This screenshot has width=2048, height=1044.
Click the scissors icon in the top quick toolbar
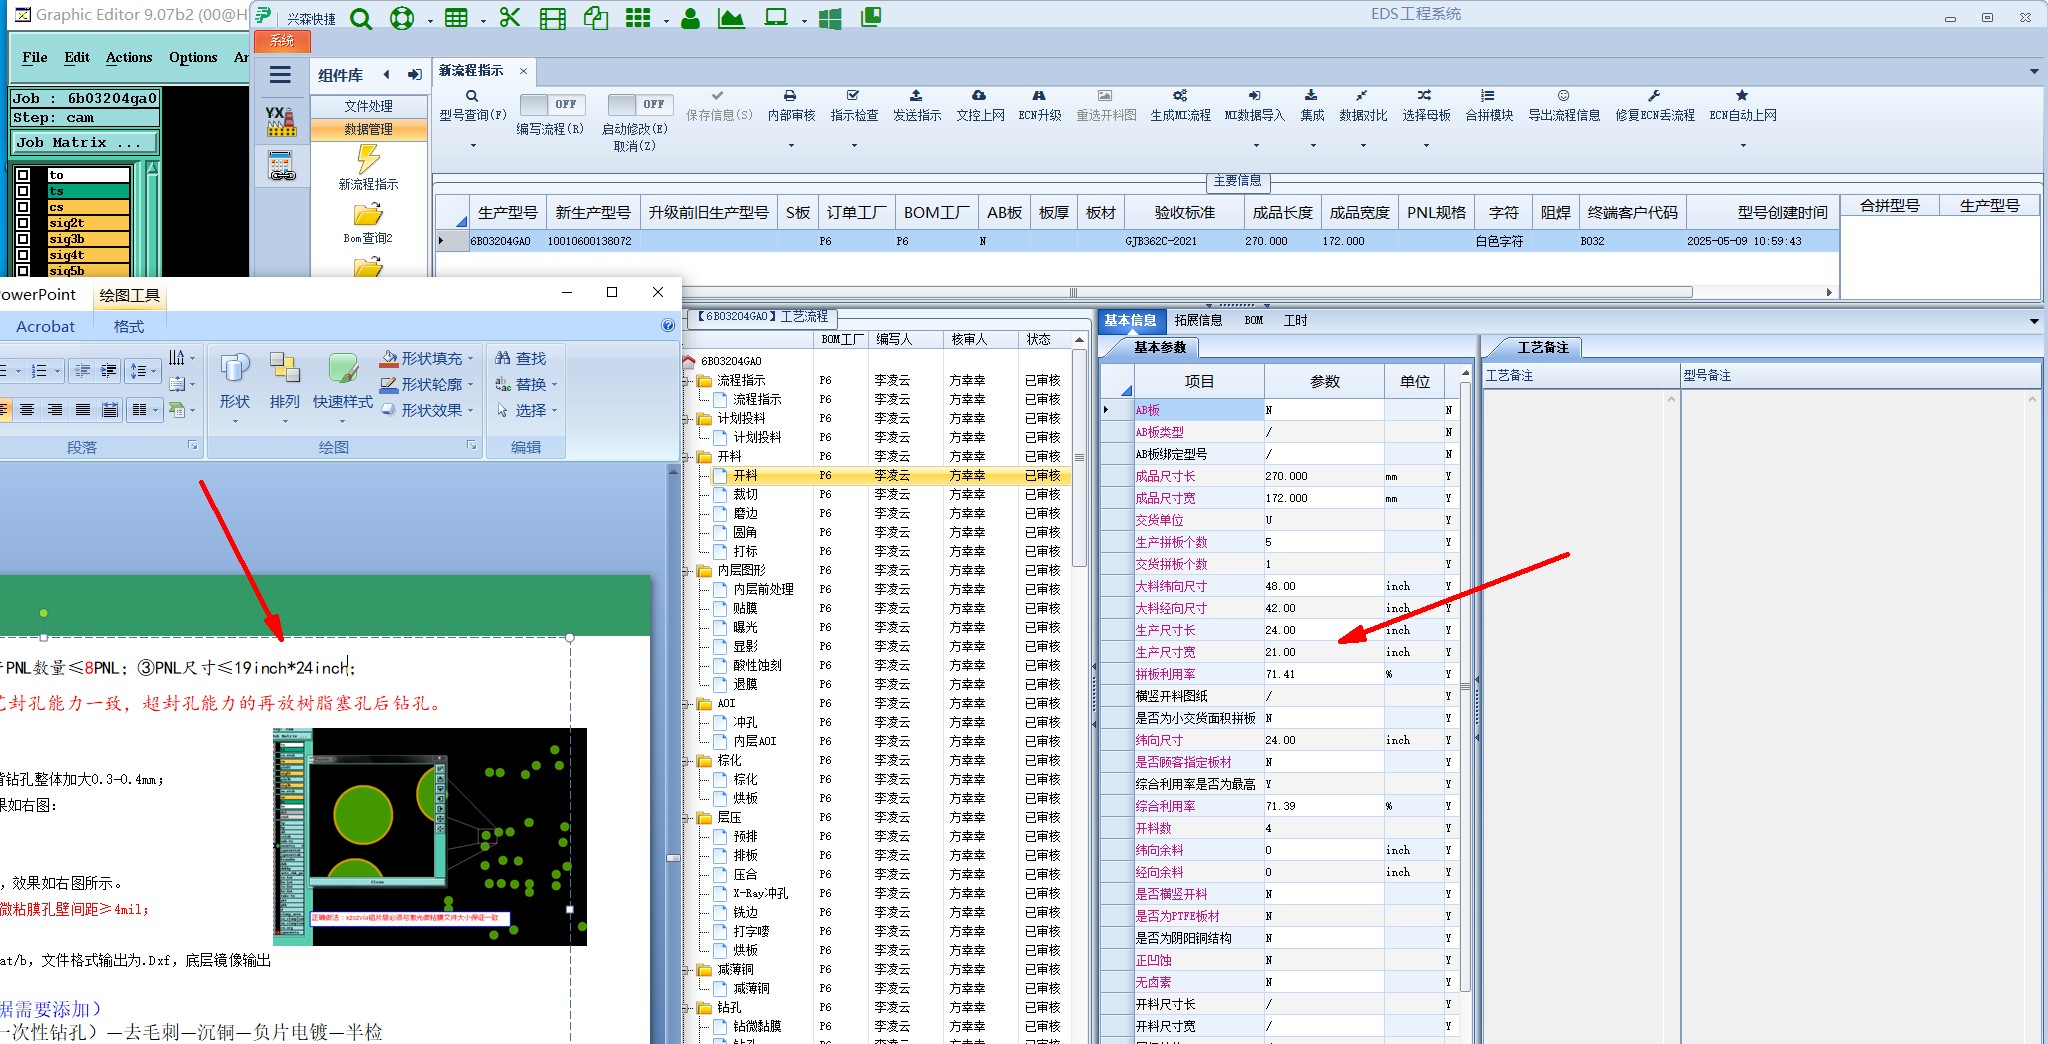[510, 18]
